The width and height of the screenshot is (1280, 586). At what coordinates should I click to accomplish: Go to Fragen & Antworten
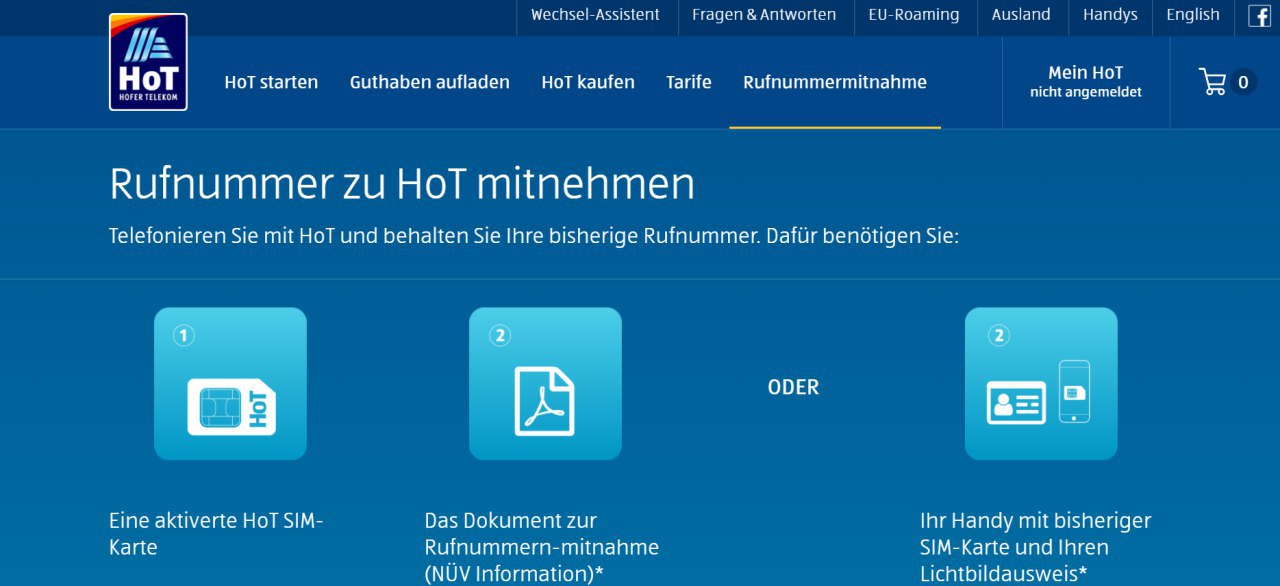764,15
